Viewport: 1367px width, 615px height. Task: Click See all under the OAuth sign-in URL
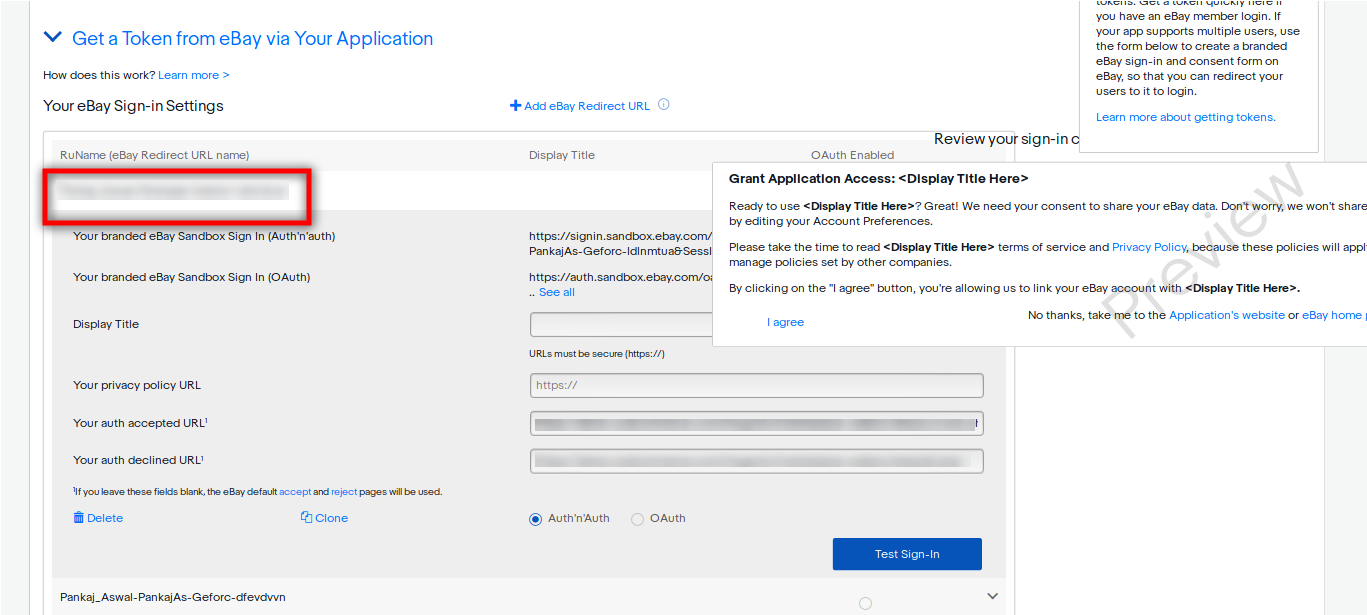(x=557, y=292)
